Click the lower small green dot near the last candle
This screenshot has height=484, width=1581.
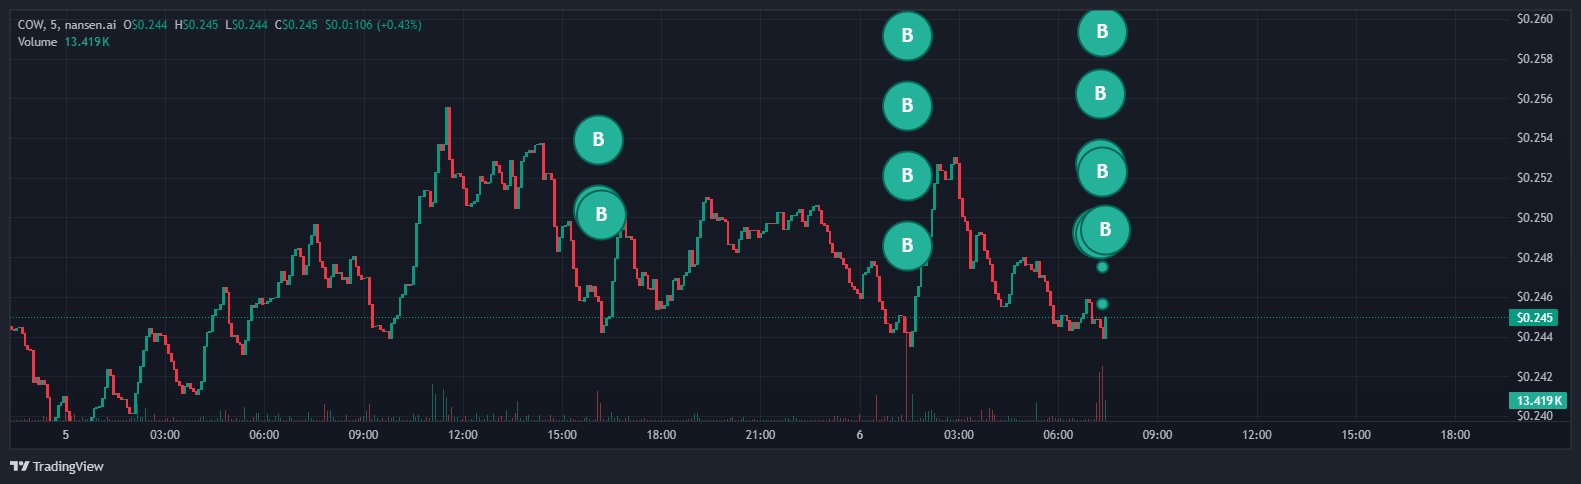click(x=1102, y=304)
